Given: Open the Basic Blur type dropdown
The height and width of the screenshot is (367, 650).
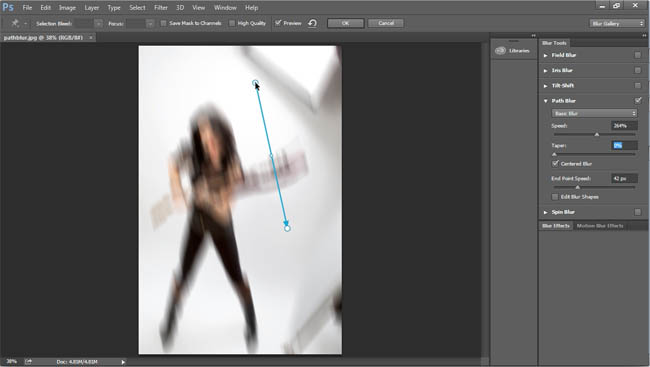Looking at the screenshot, I should (x=594, y=113).
